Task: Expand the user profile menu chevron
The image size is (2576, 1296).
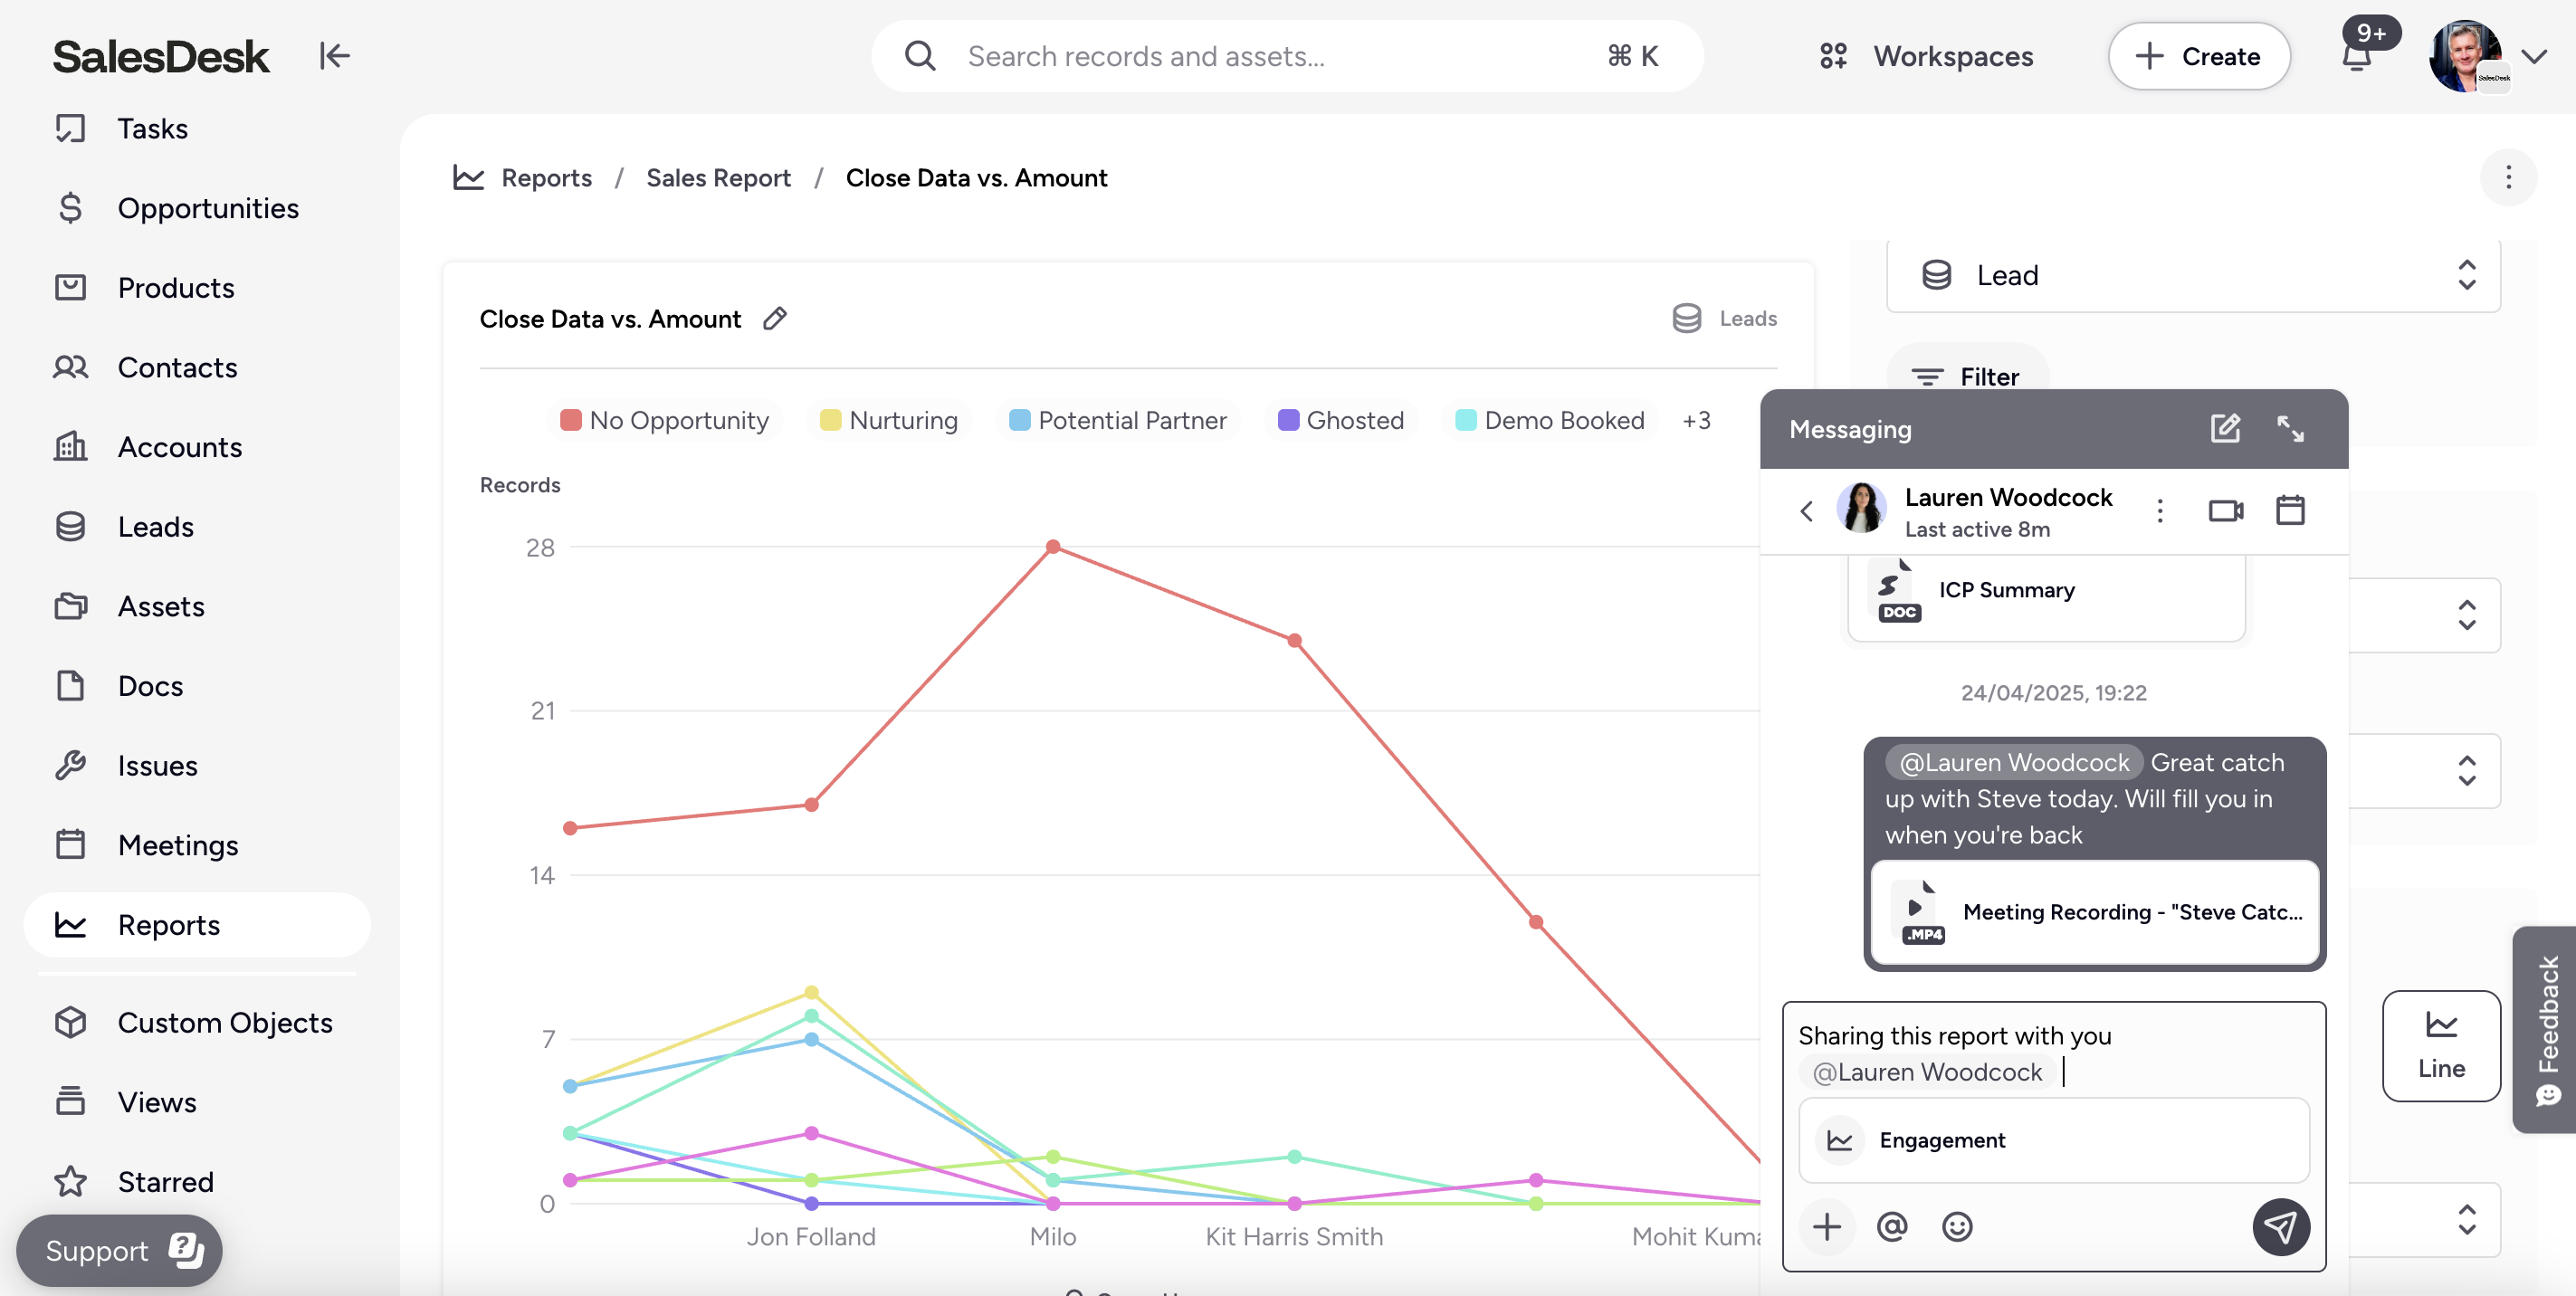Action: tap(2533, 56)
